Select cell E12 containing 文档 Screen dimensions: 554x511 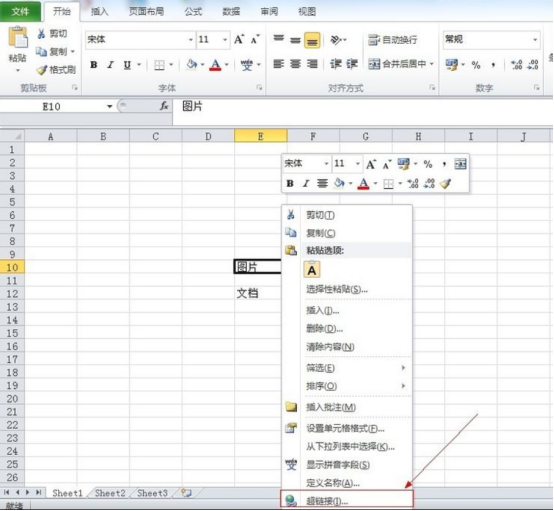coord(260,293)
